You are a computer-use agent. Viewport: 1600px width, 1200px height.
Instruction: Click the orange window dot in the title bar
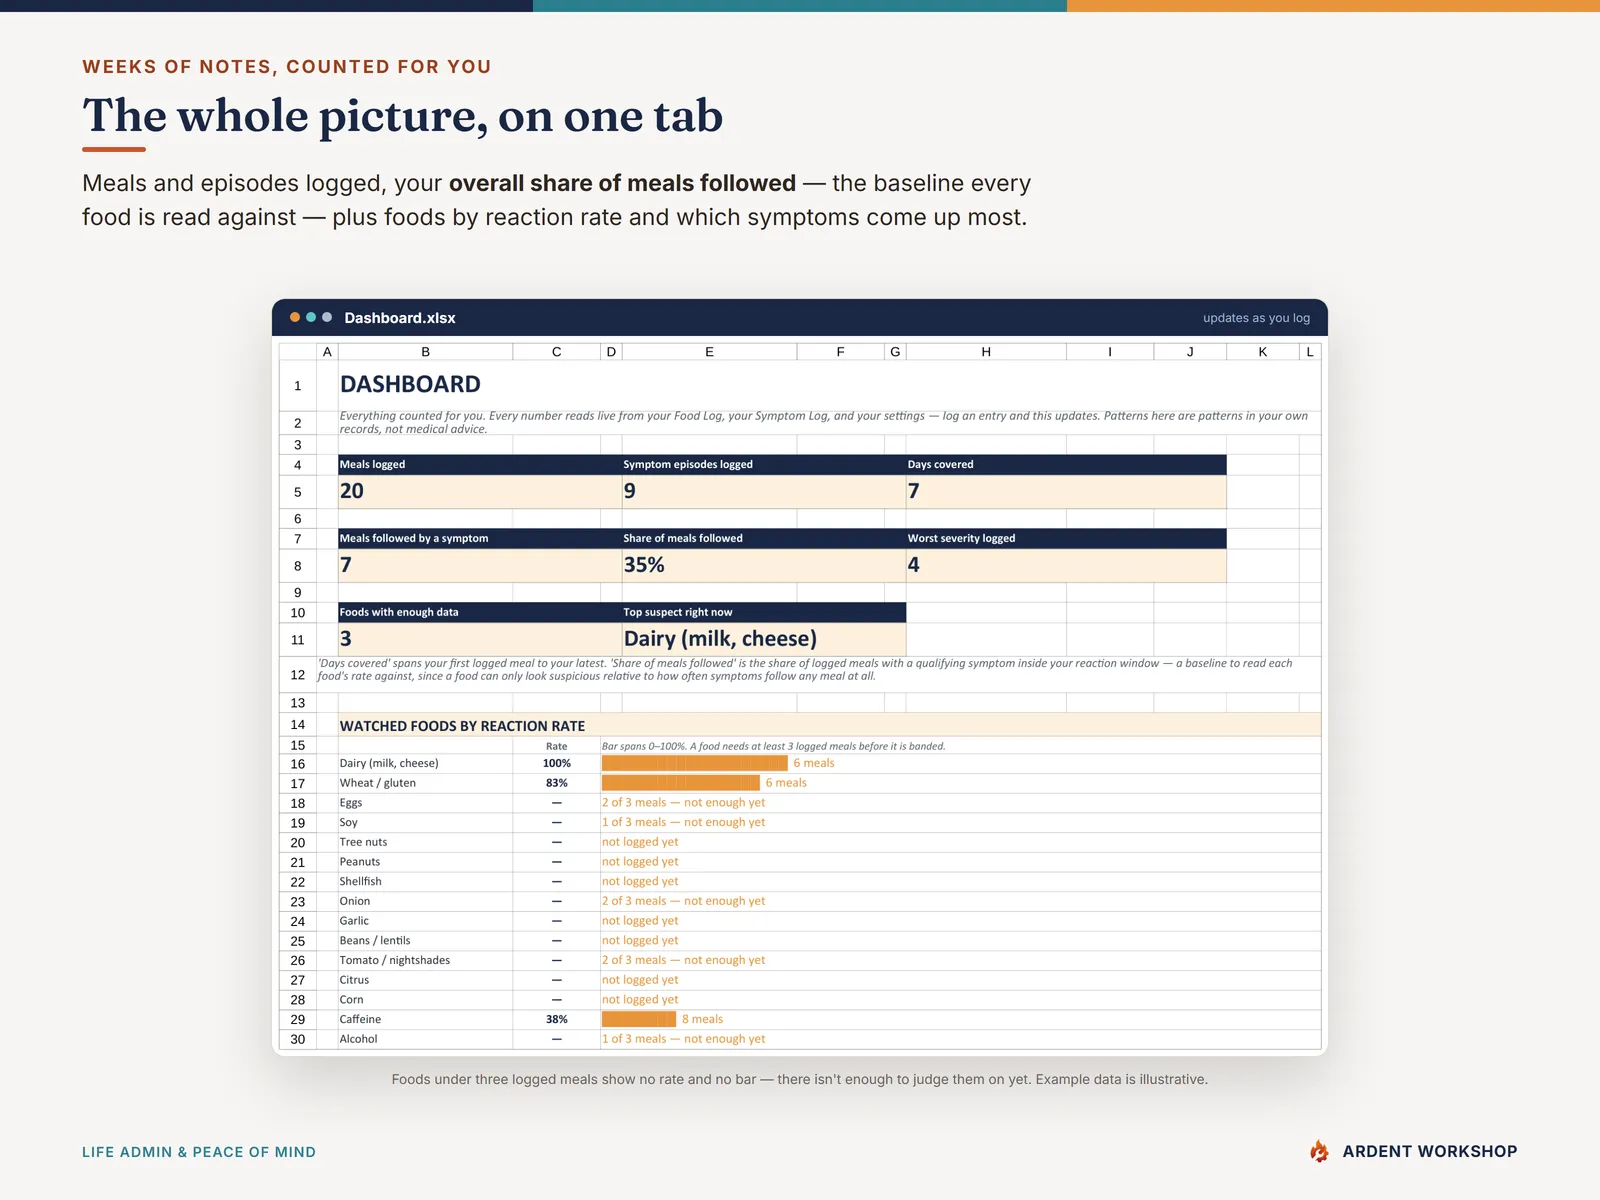point(295,317)
